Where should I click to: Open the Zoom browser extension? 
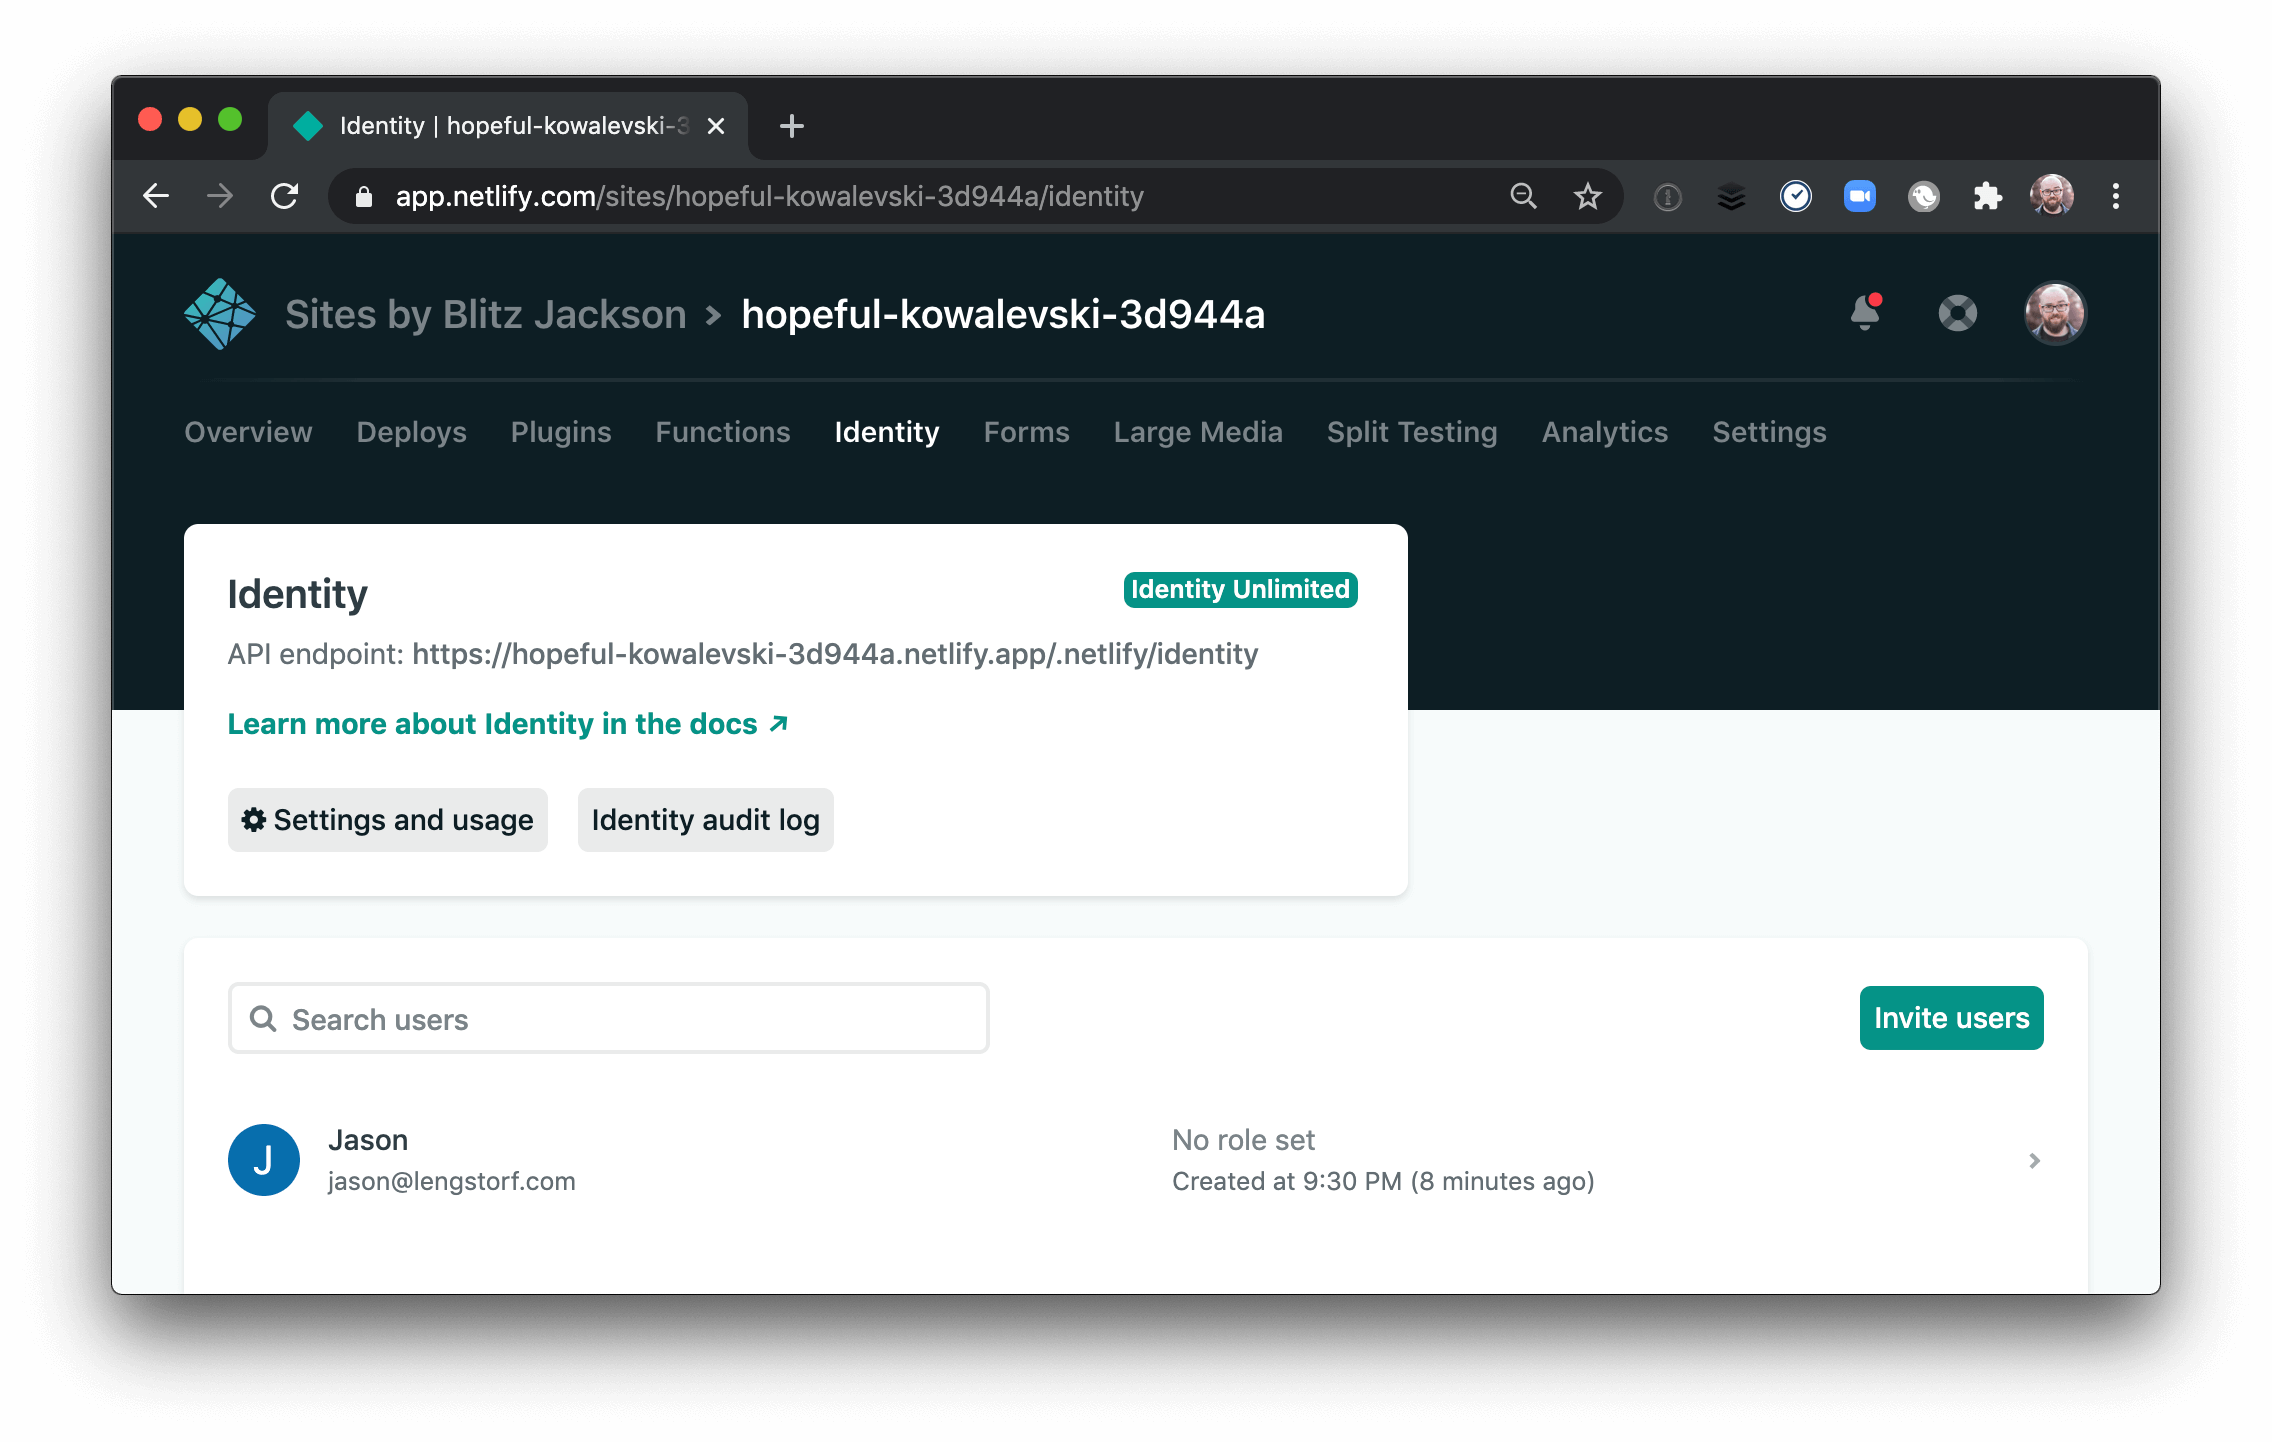pyautogui.click(x=1860, y=196)
